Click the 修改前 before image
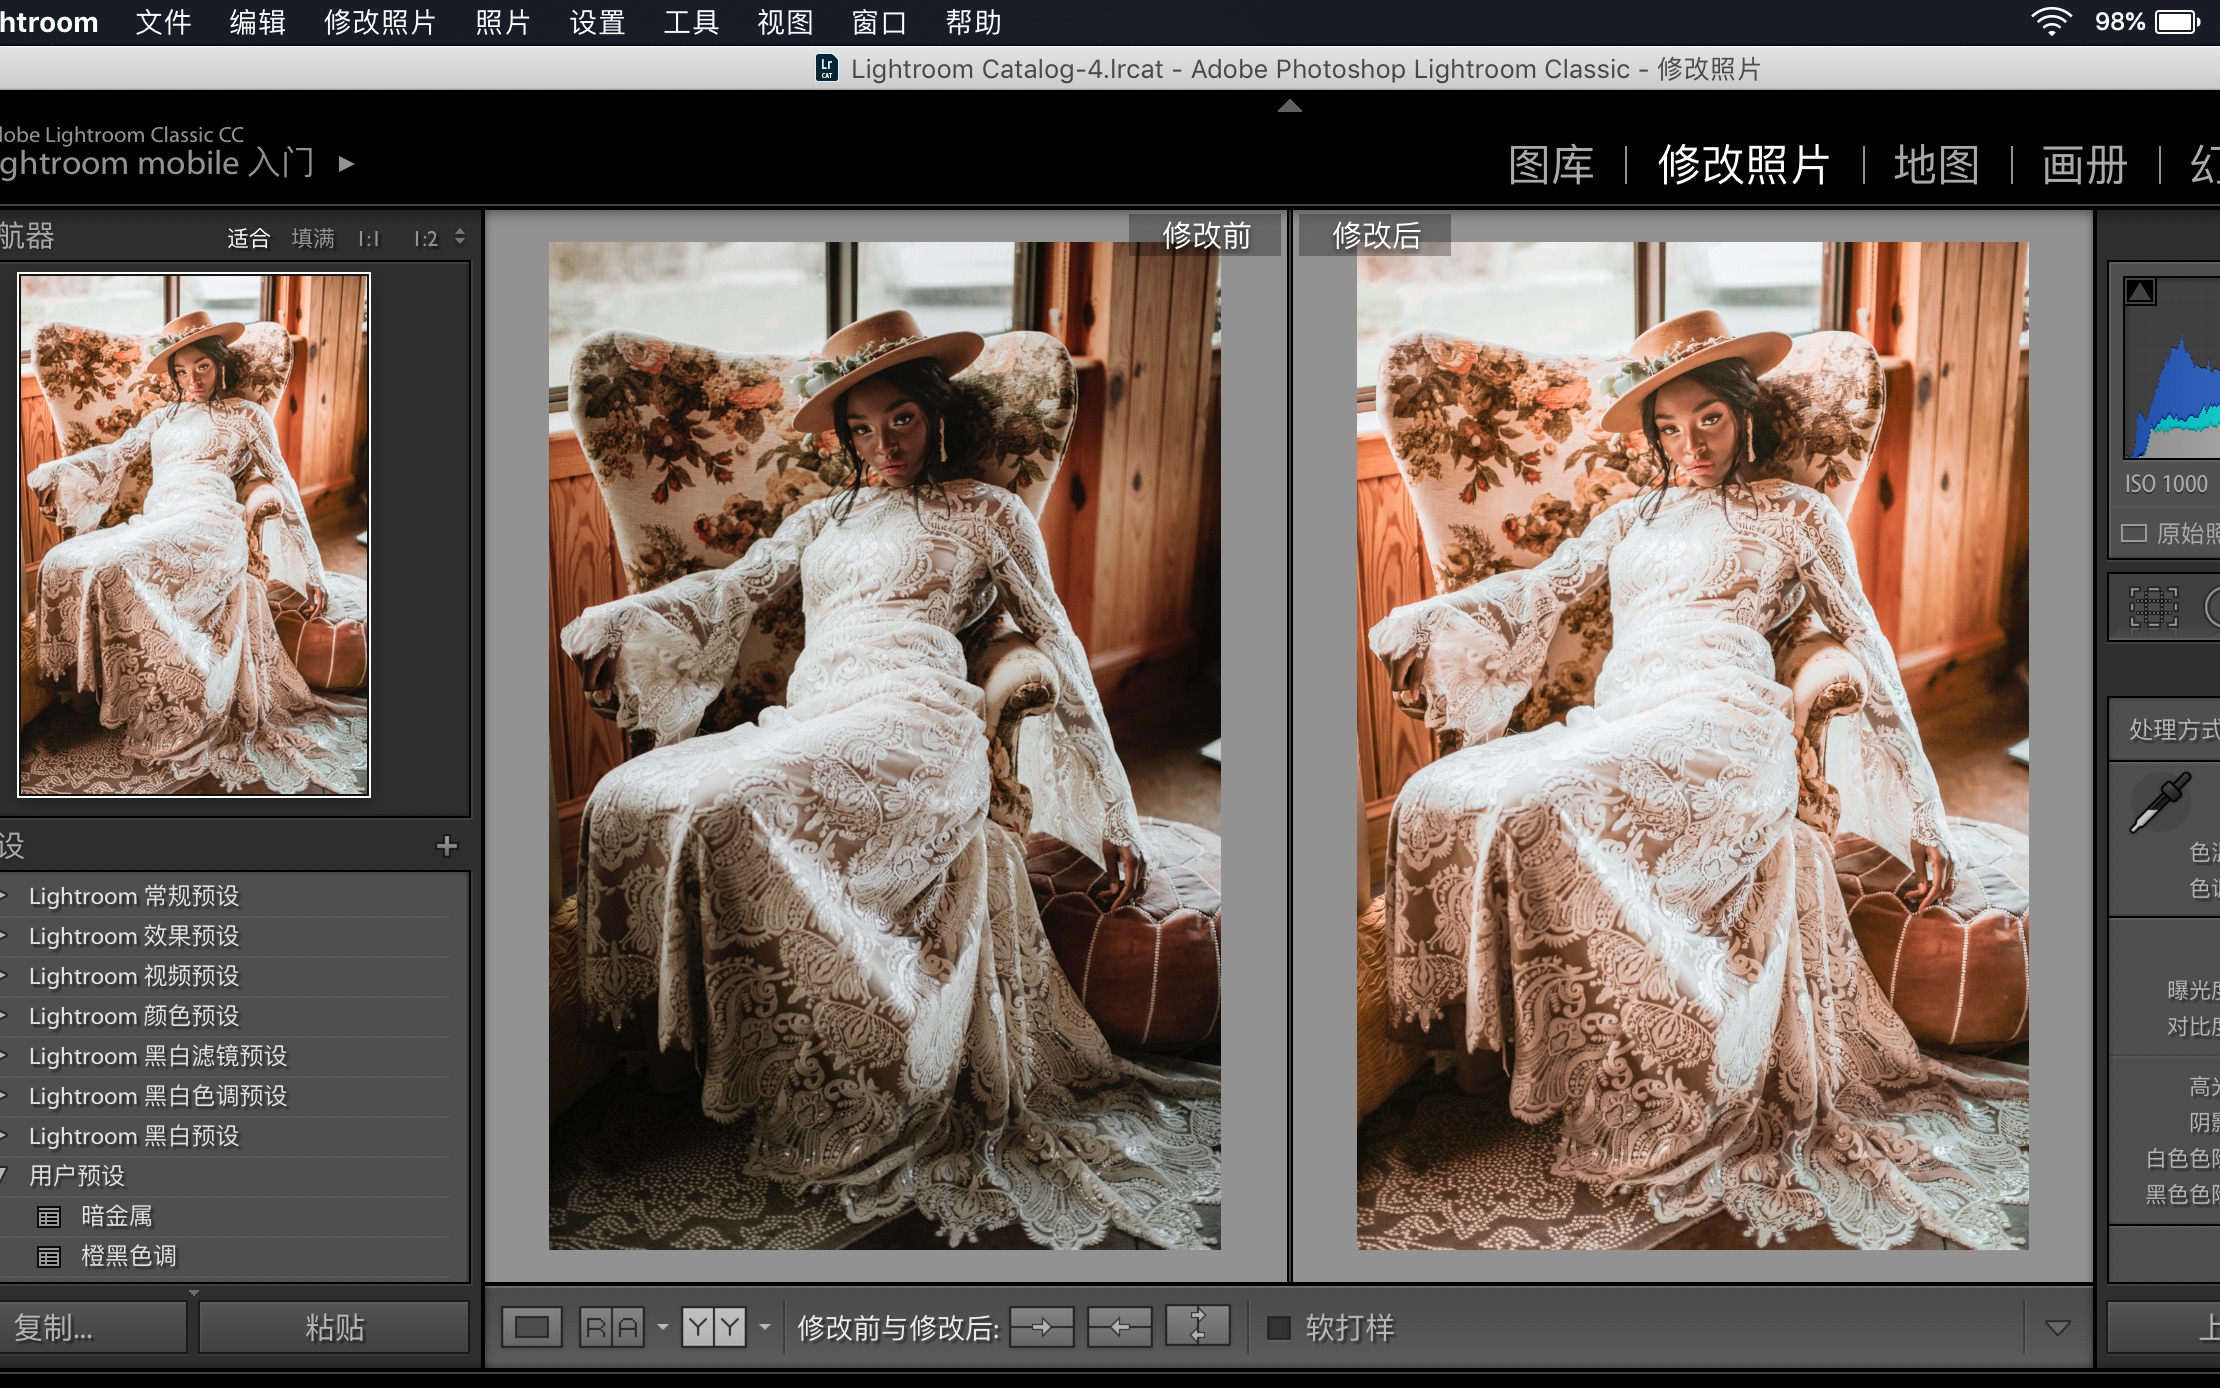2220x1388 pixels. click(x=884, y=745)
